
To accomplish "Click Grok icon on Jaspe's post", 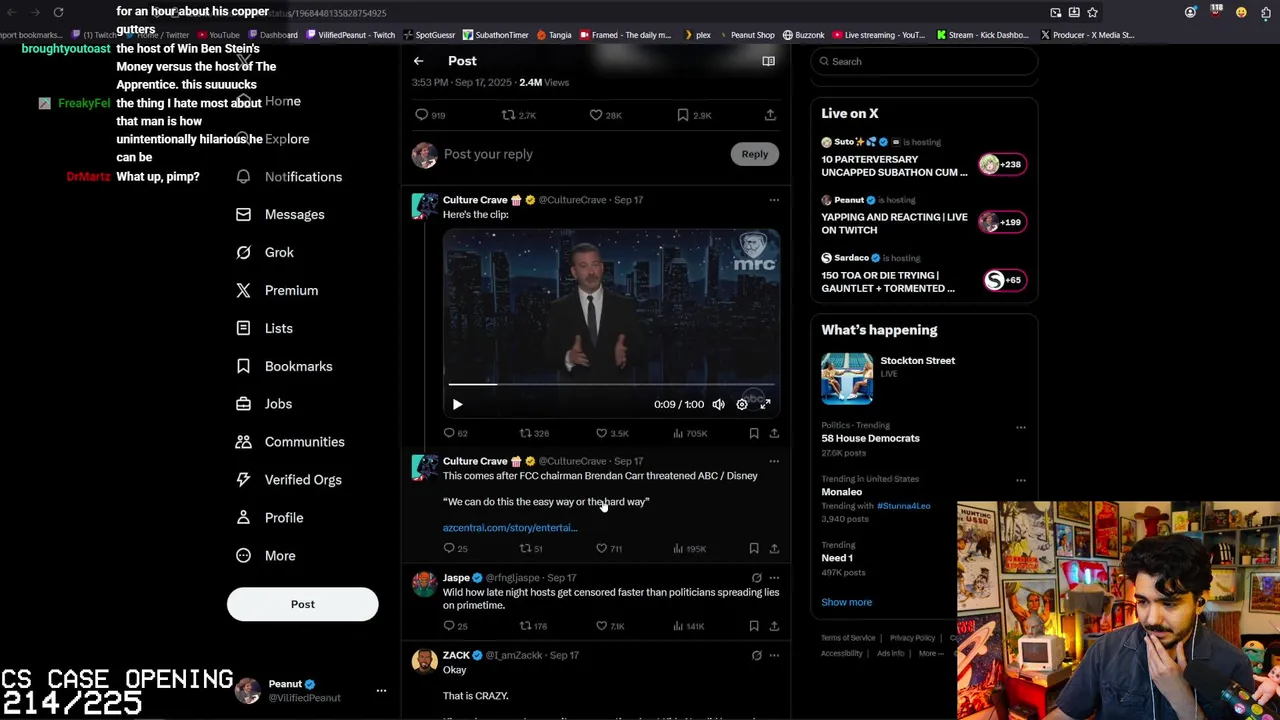I will (756, 578).
